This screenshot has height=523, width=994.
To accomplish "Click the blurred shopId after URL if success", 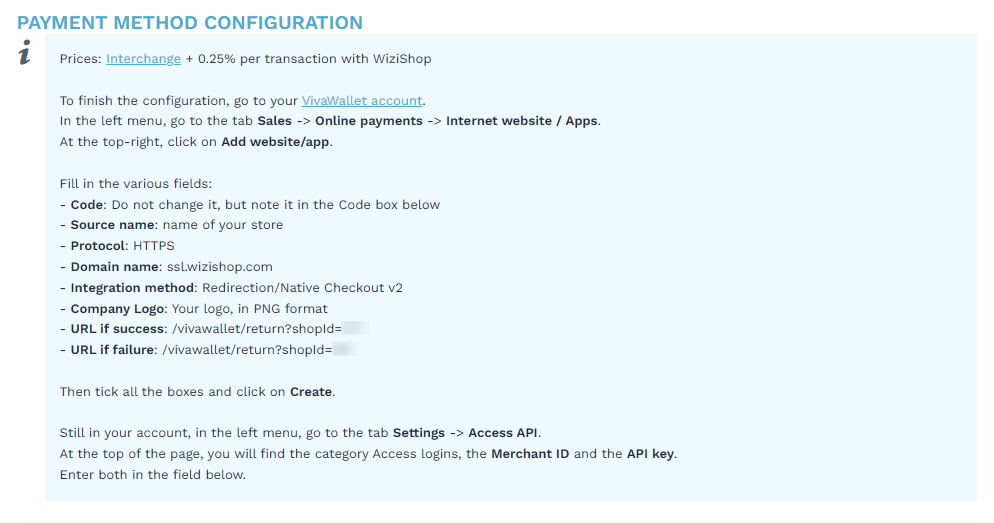I will coord(355,328).
